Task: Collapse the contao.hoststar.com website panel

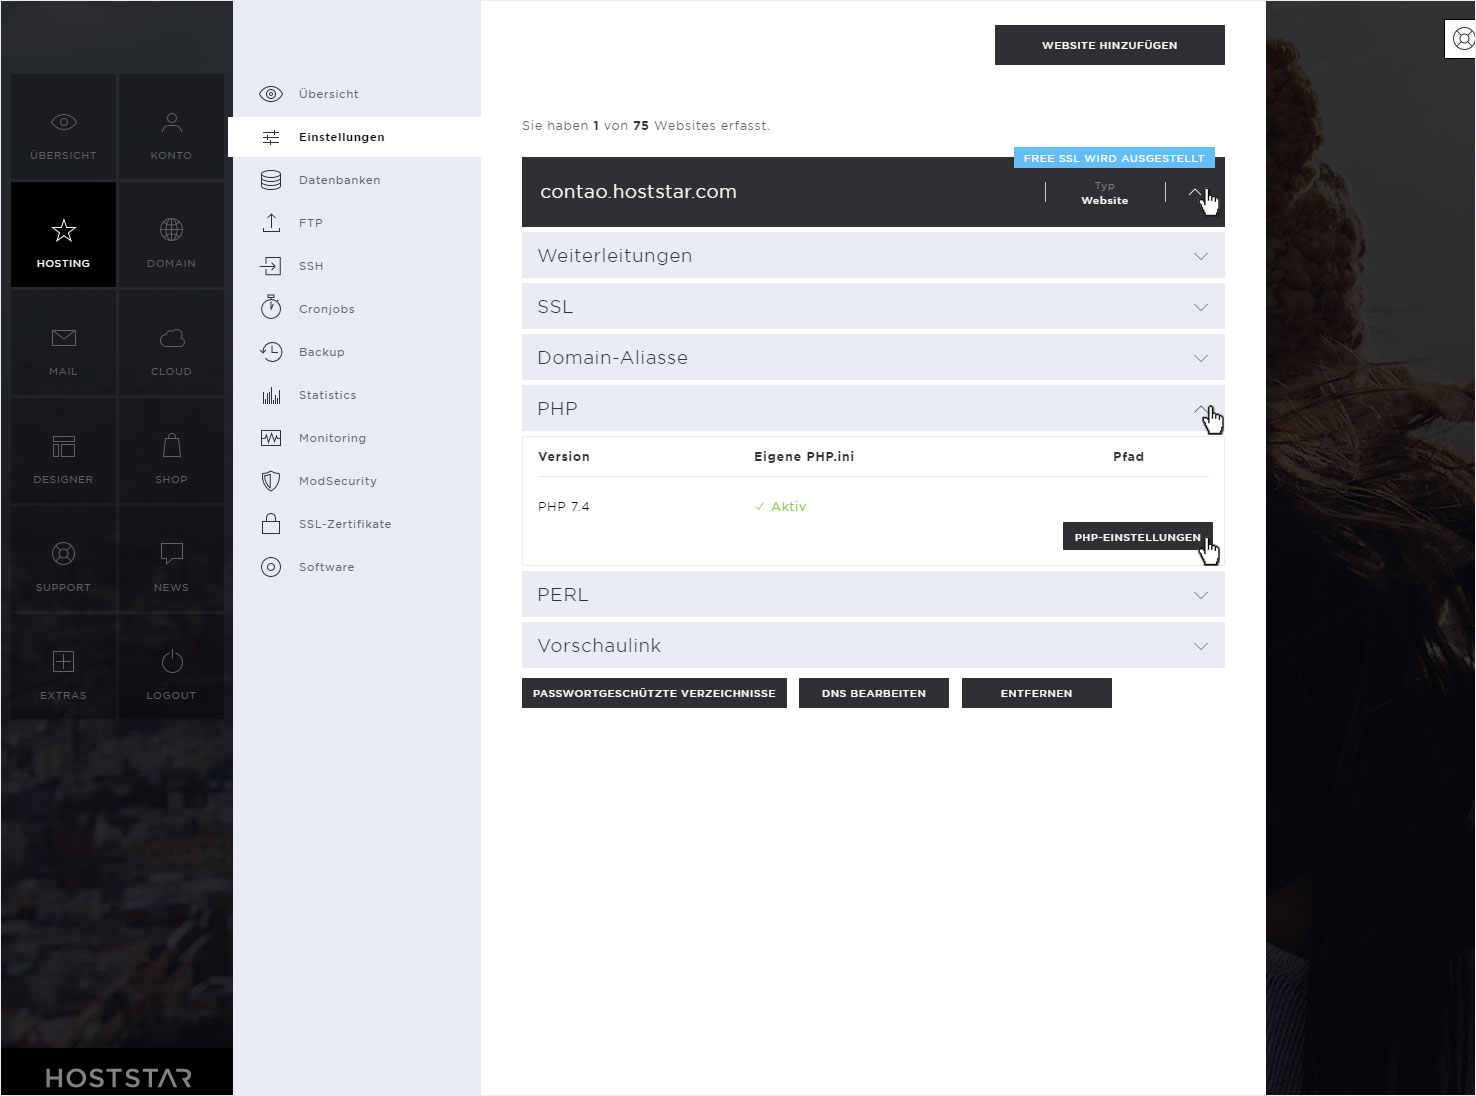Action: point(1195,192)
